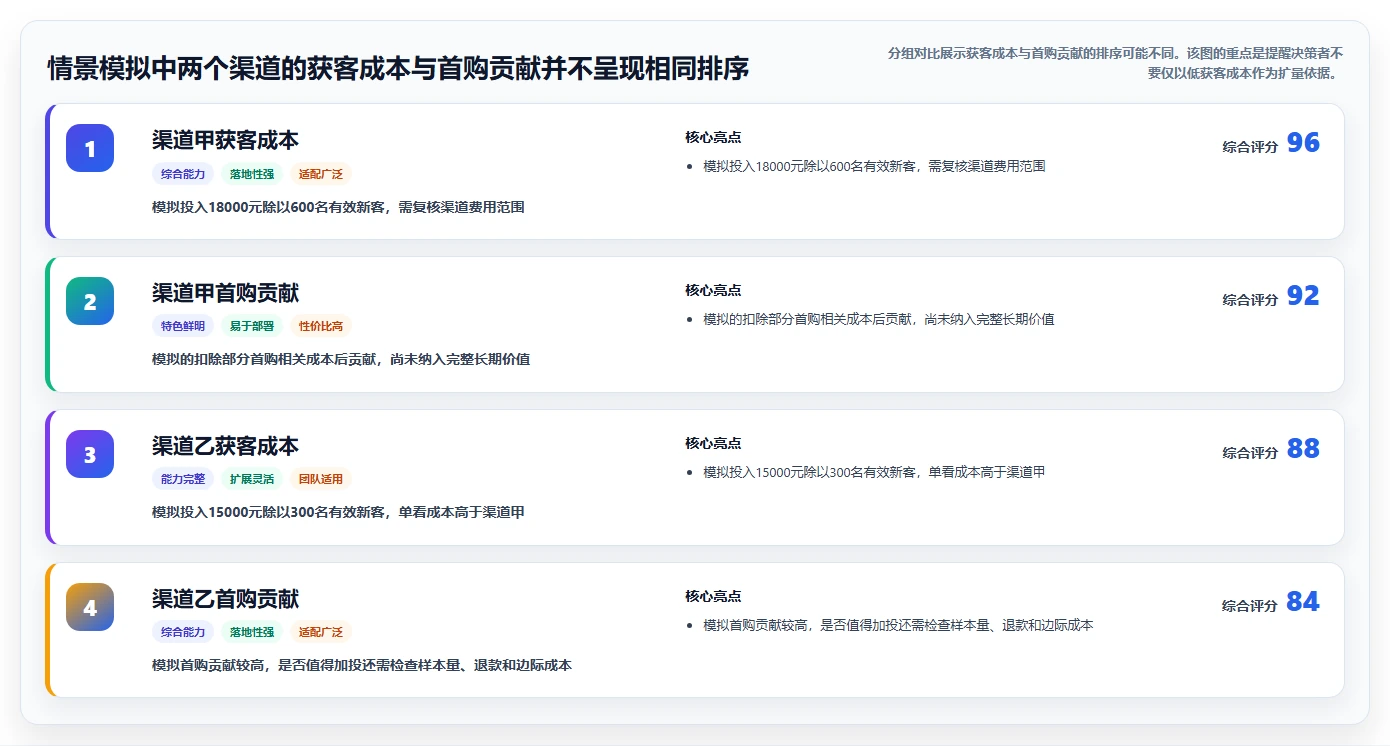Viewport: 1390px width, 746px height.
Task: Click the score 84
Action: coord(1303,602)
